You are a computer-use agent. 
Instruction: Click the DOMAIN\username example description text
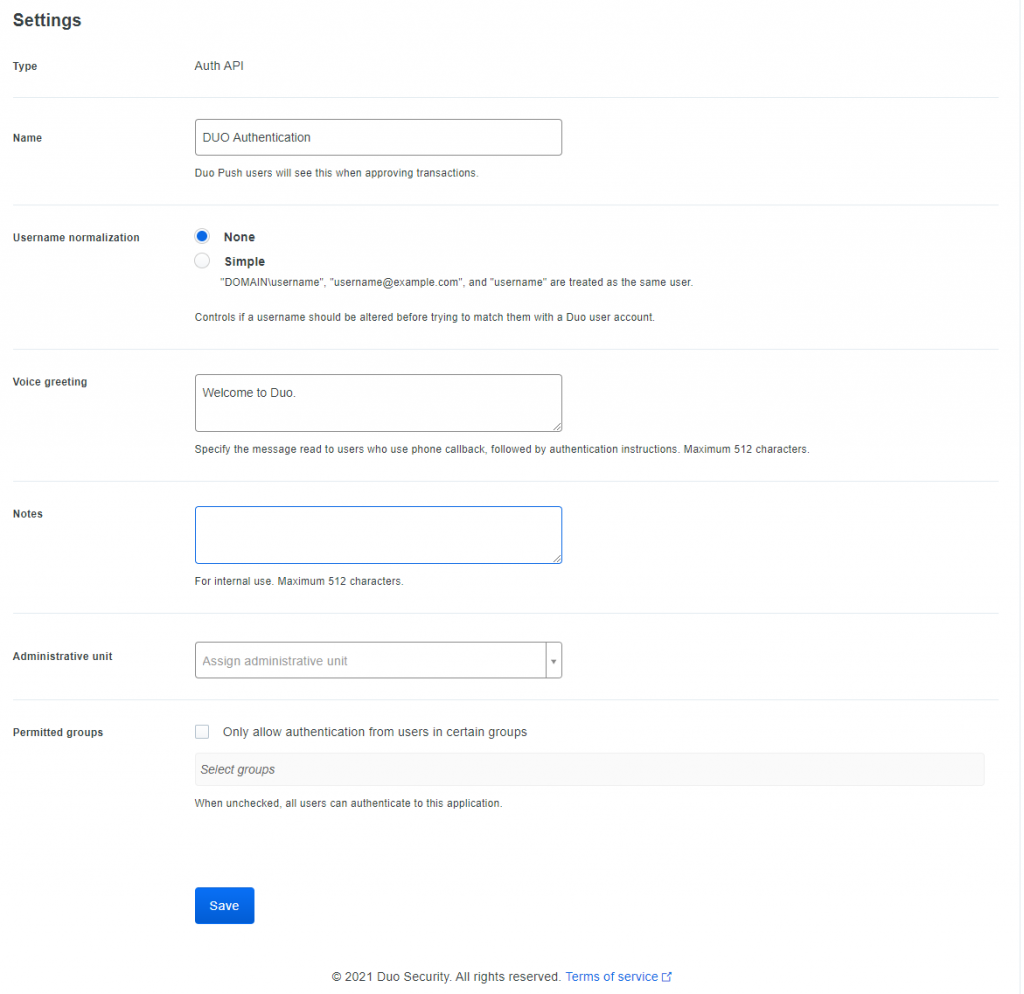[x=456, y=282]
